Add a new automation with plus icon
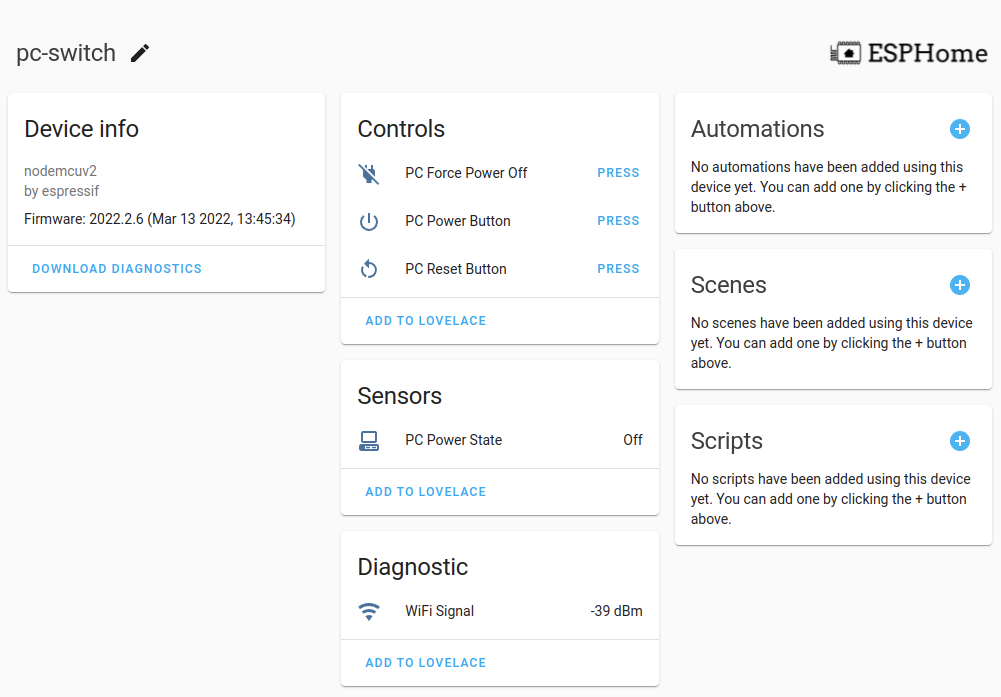Viewport: 1001px width, 697px height. coord(960,129)
